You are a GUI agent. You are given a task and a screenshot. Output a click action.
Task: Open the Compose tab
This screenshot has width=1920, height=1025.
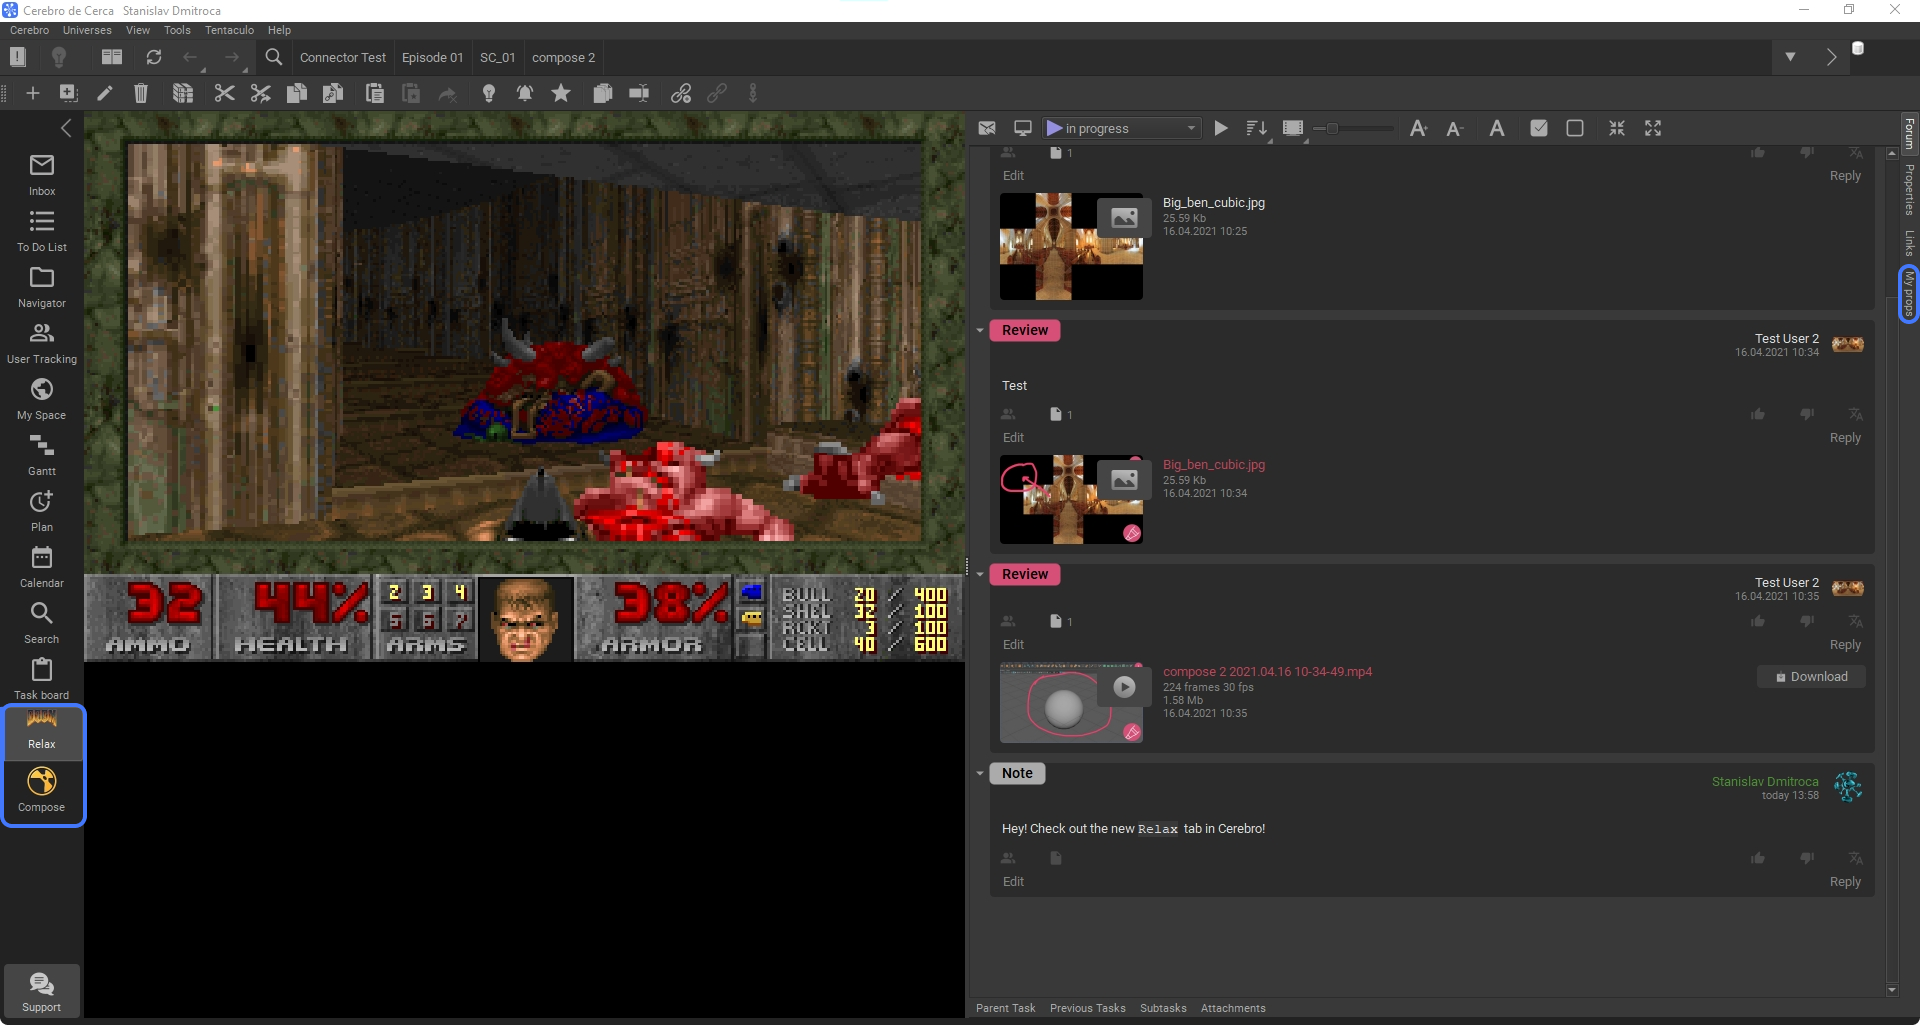coord(42,790)
